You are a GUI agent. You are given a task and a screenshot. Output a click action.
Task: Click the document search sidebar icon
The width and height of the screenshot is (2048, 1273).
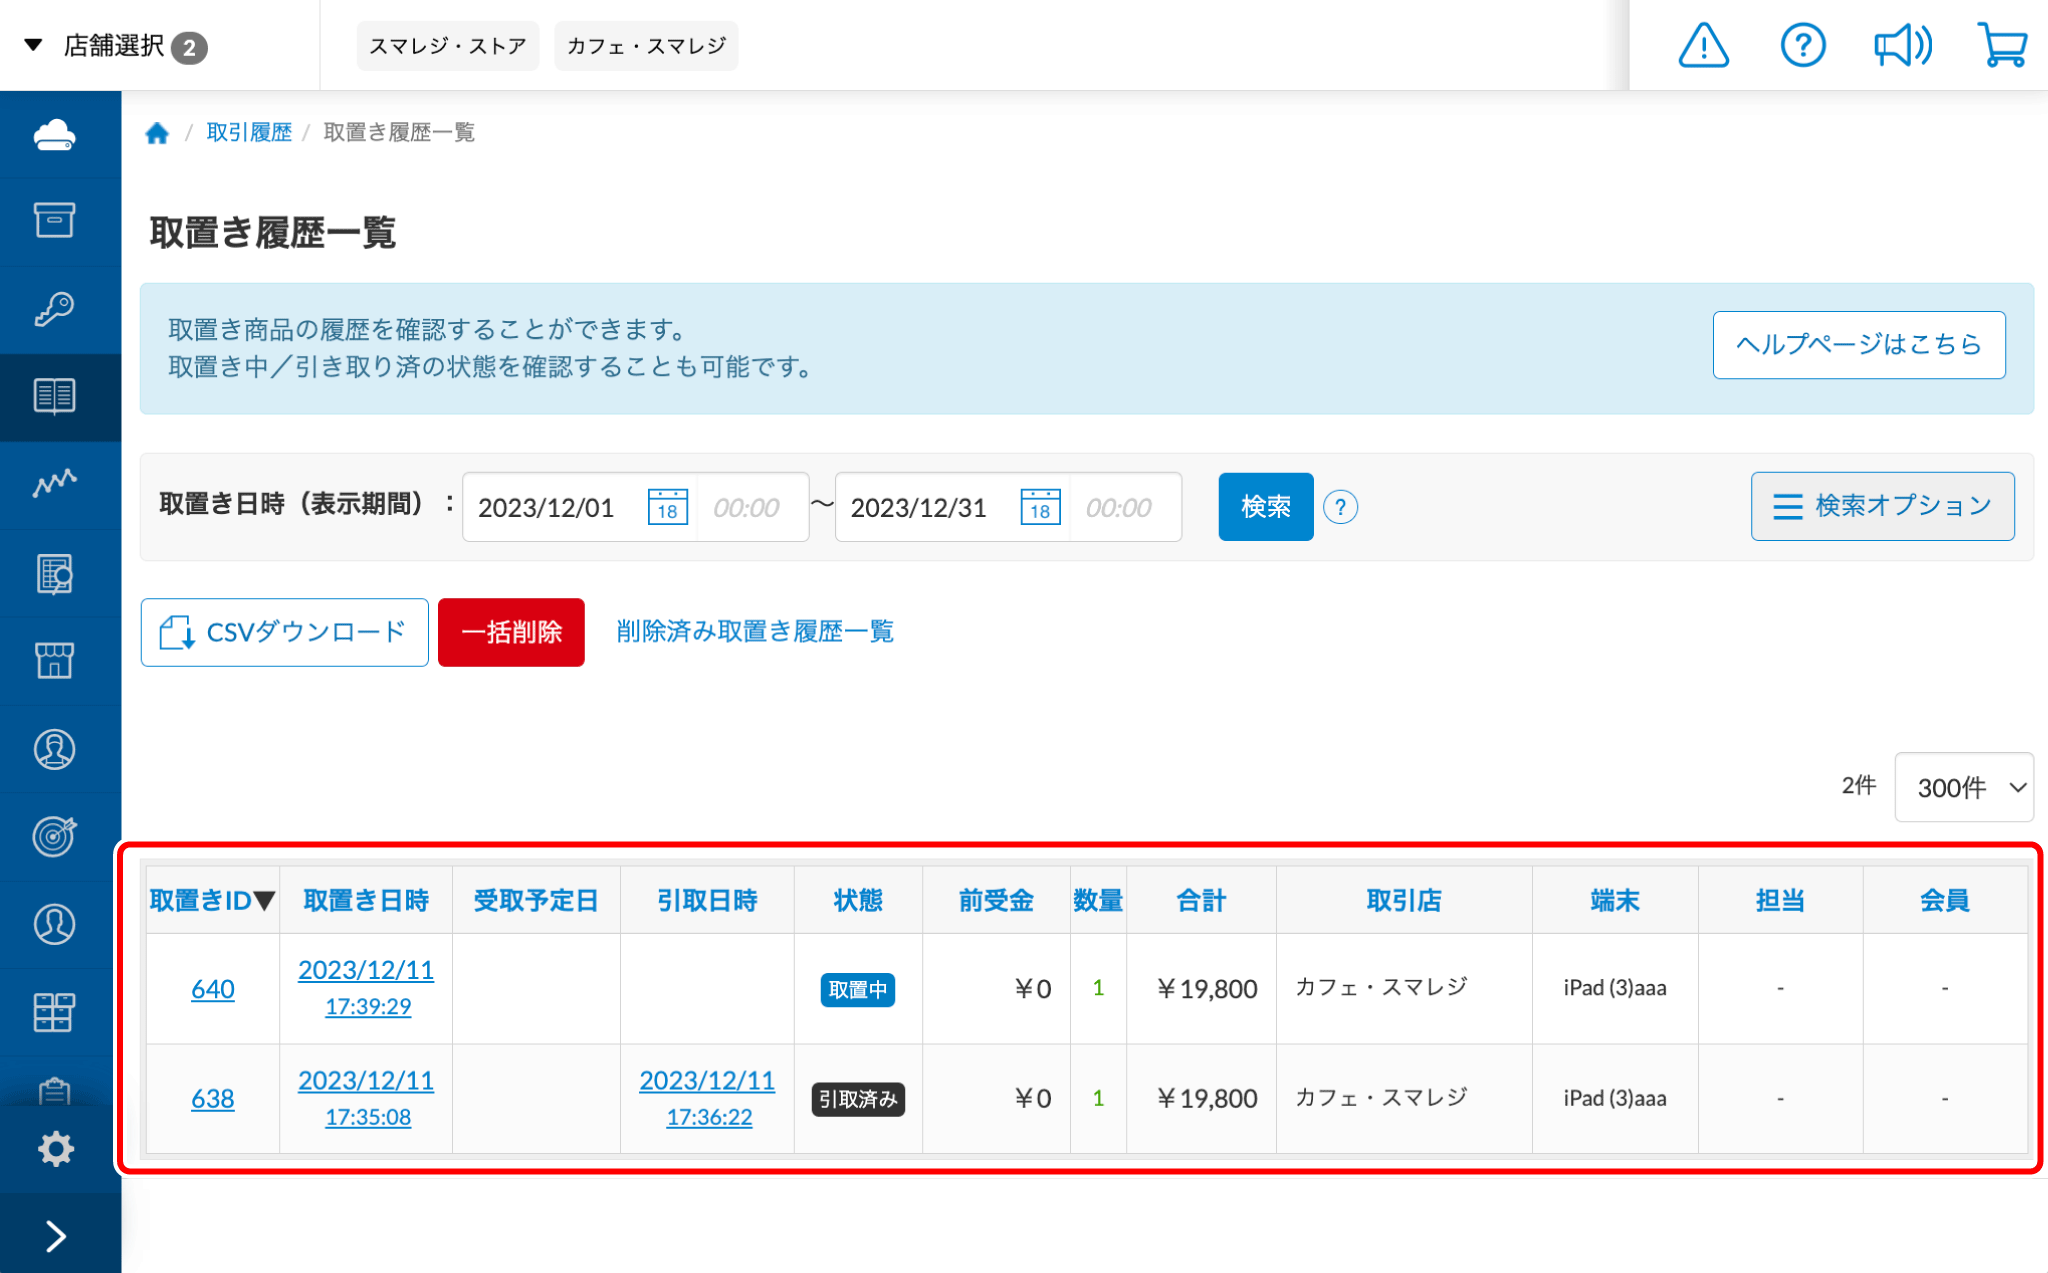[55, 574]
